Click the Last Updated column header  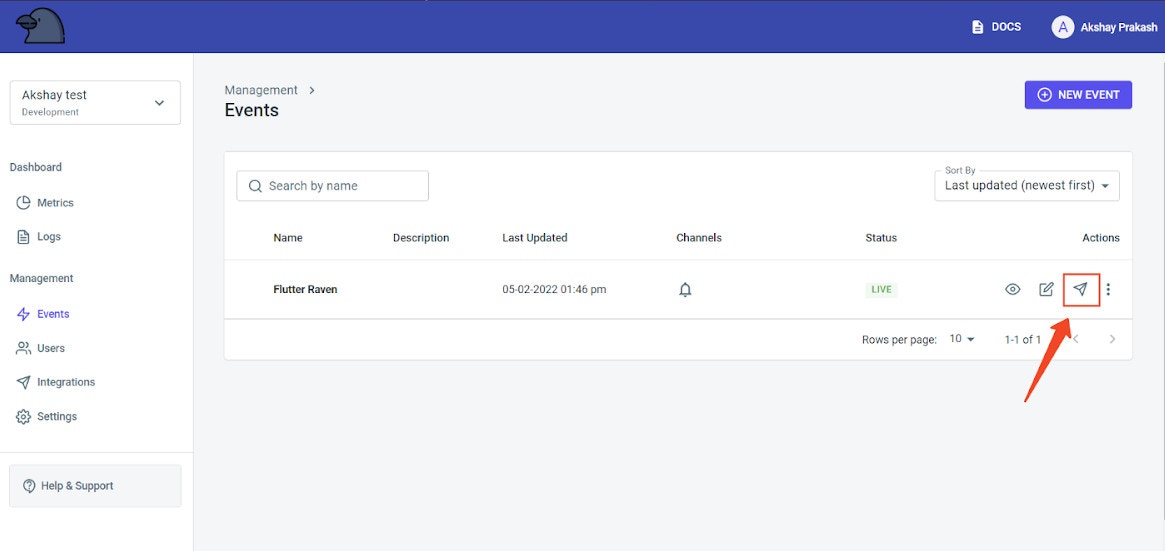coord(535,238)
